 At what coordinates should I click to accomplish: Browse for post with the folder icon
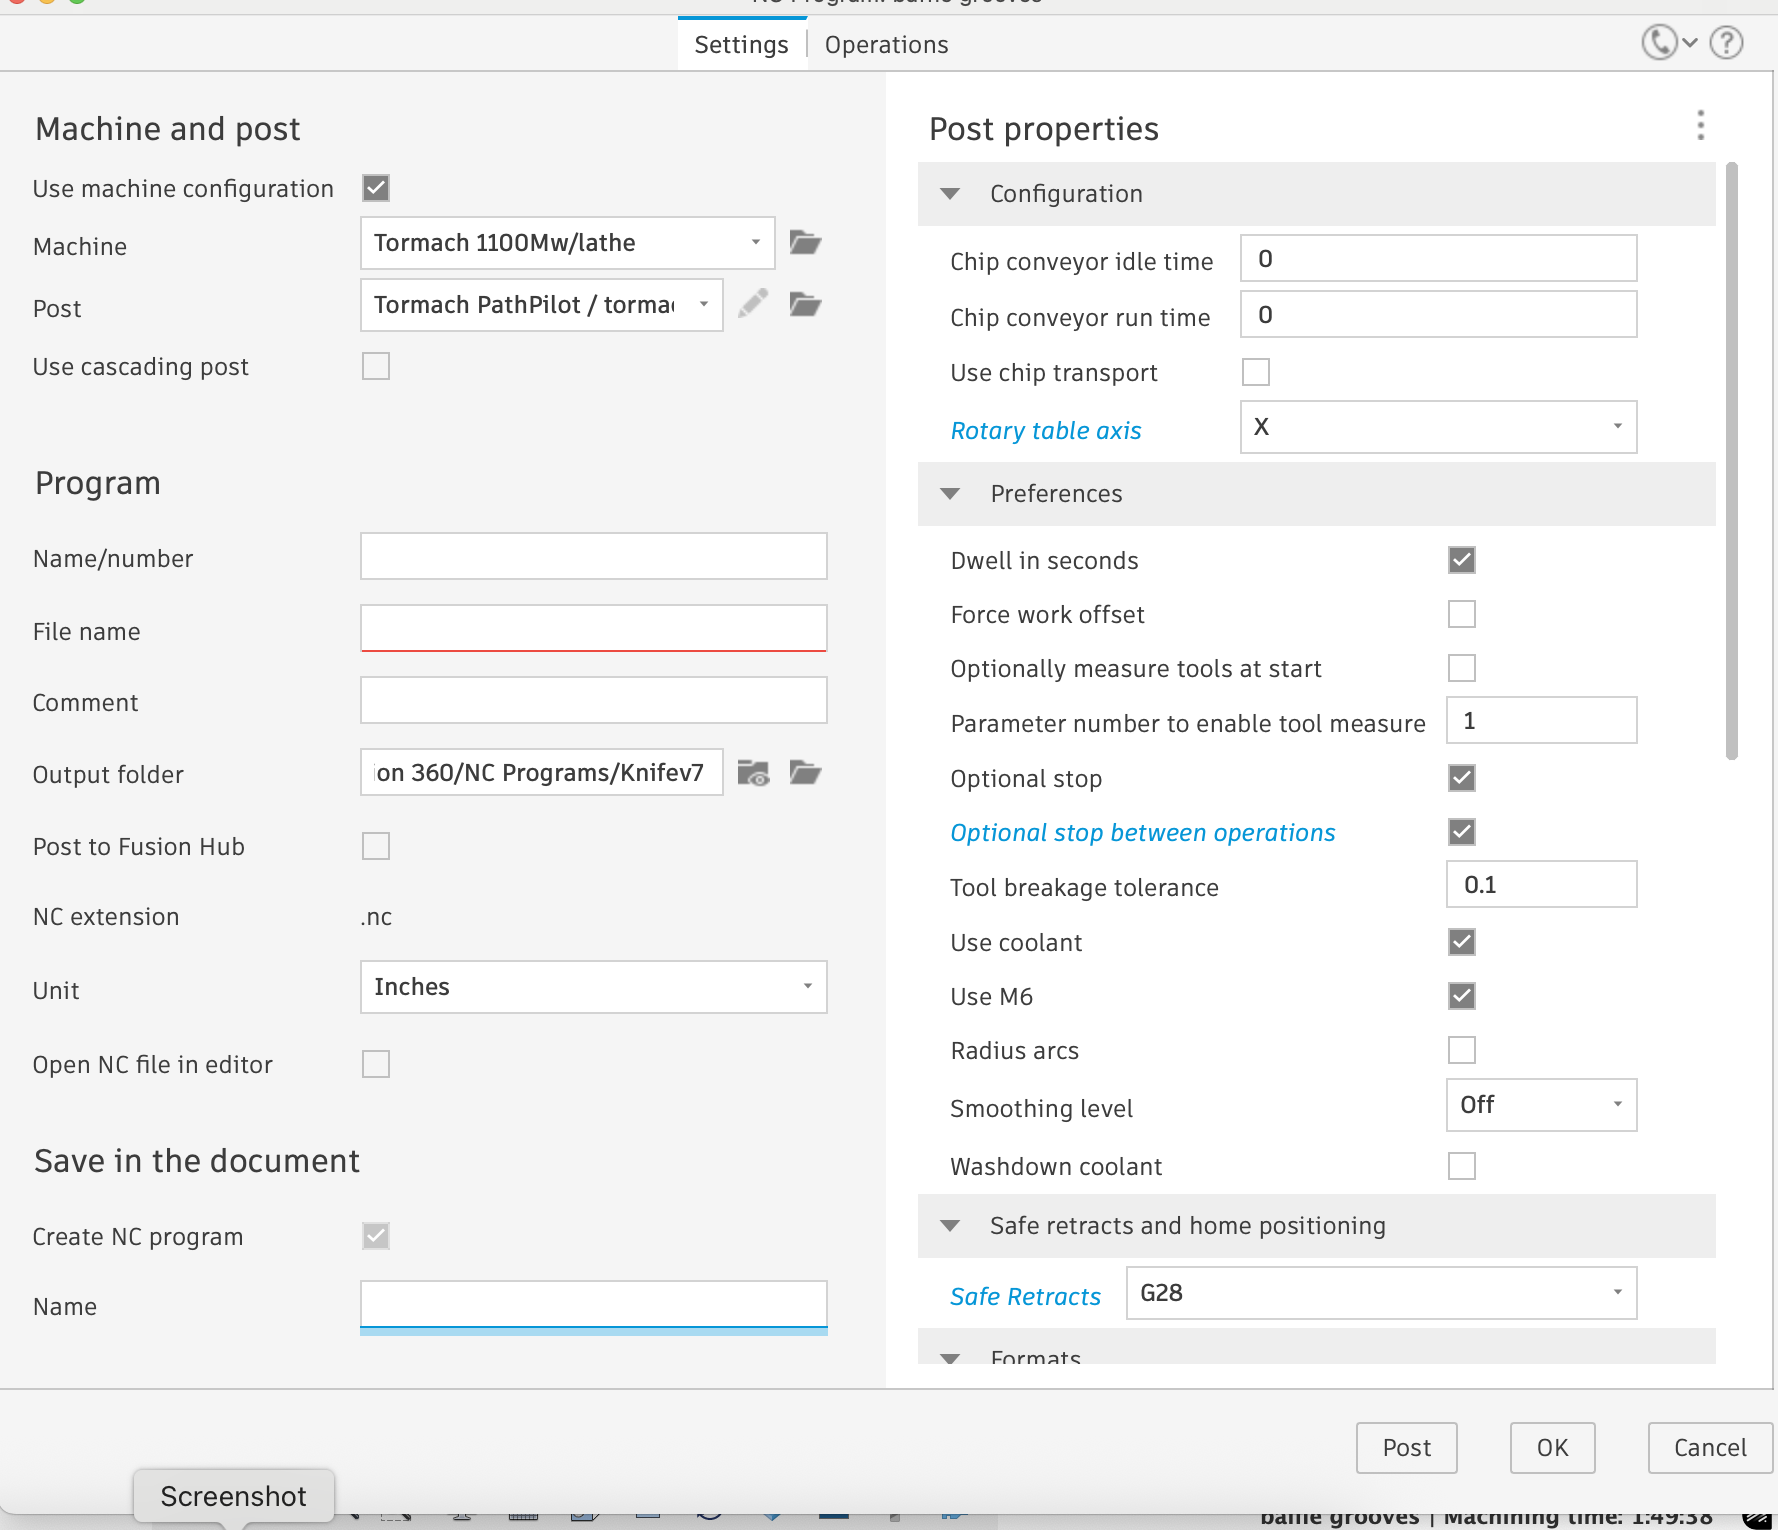click(x=805, y=304)
